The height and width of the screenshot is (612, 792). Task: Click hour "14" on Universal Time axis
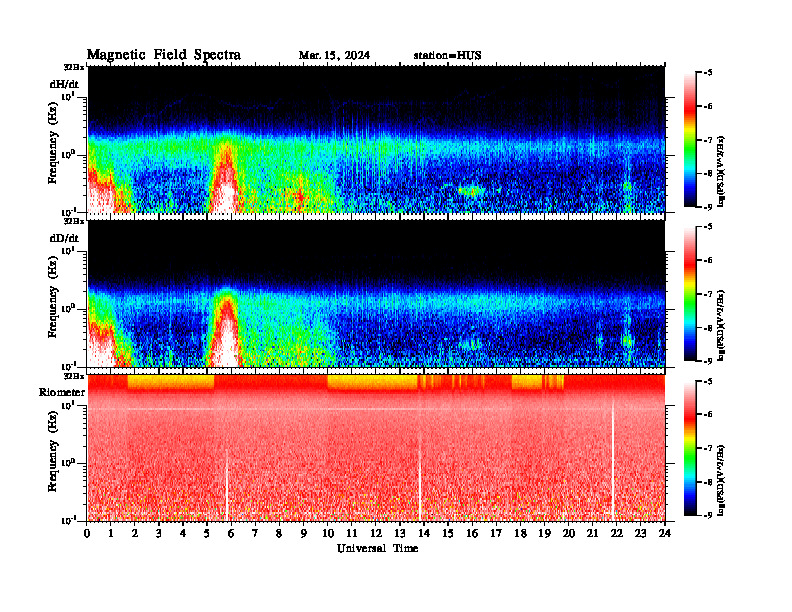pyautogui.click(x=424, y=534)
